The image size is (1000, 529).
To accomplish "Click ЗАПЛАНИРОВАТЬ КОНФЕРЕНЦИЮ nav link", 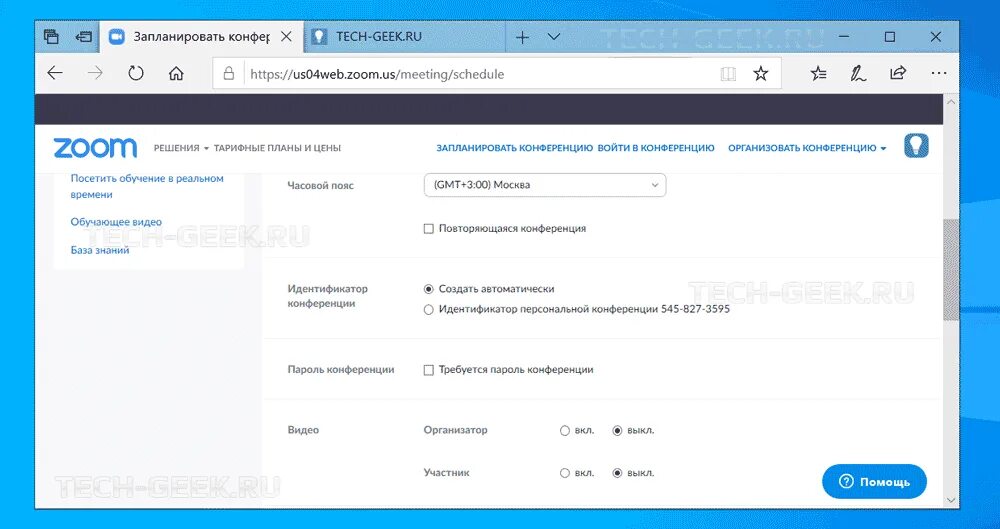I will [515, 148].
